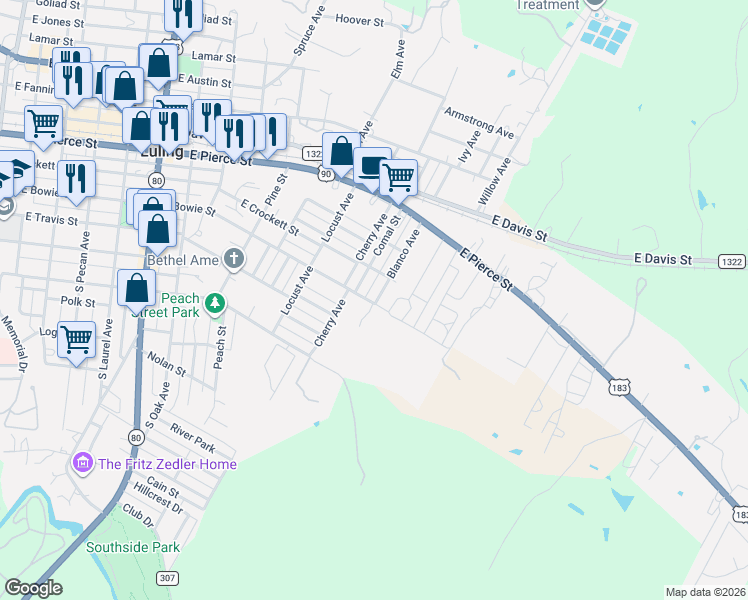Click The Fritz Zedler Home museum icon
The width and height of the screenshot is (748, 600).
(x=83, y=462)
